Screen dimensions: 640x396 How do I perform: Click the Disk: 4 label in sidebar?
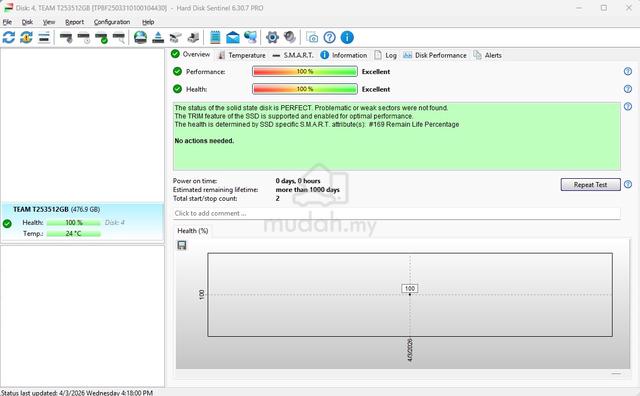click(x=115, y=222)
